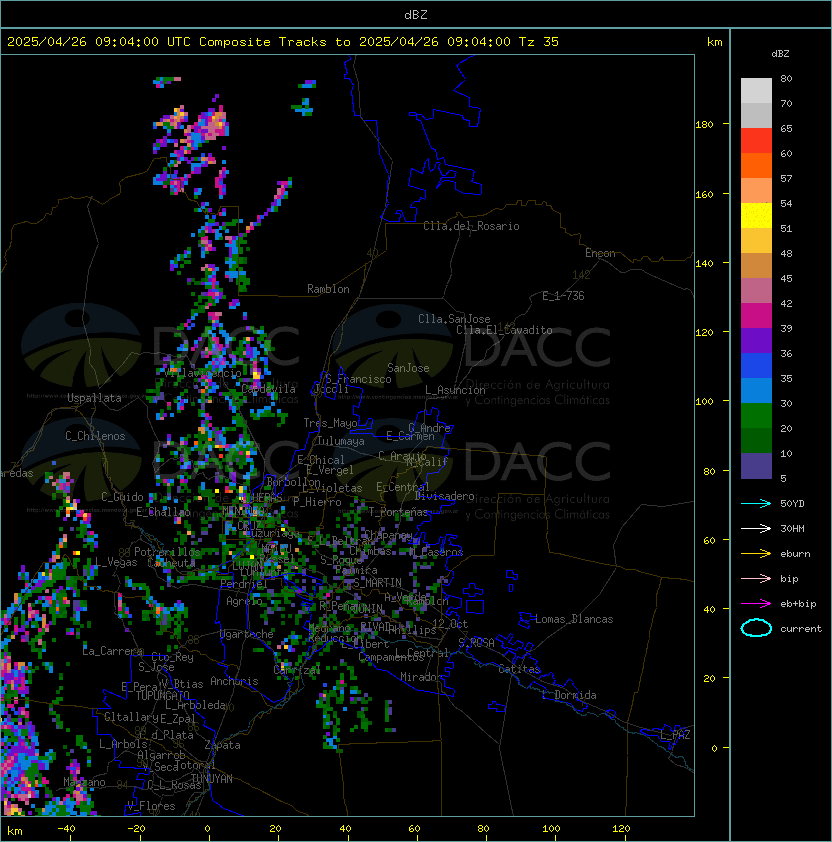Click the cyan 50YD arrow in legend
832x842 pixels.
point(756,503)
